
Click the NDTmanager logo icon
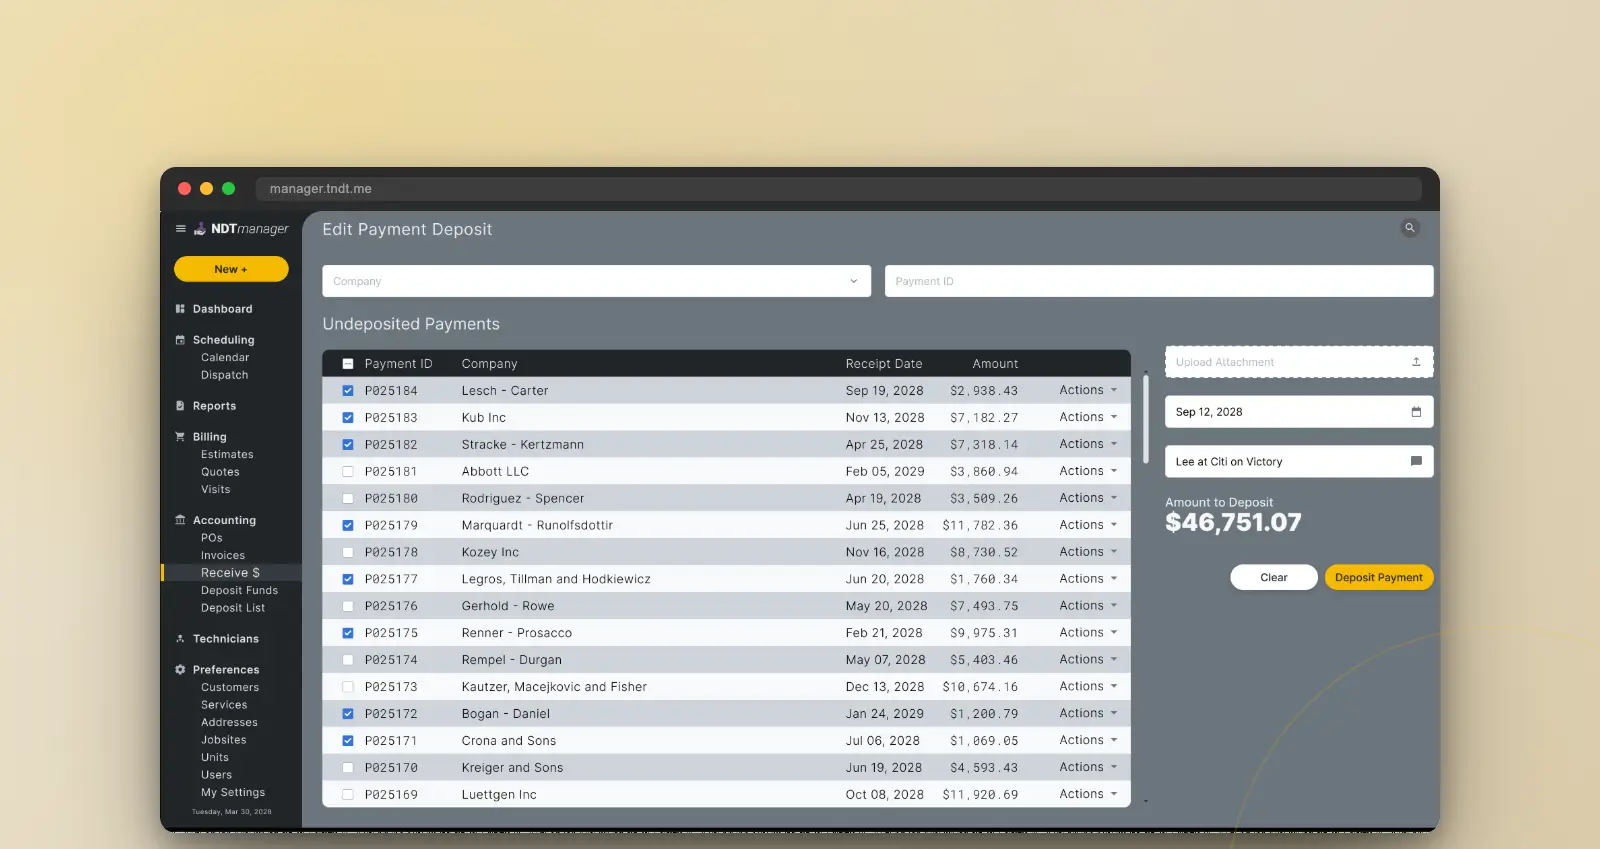(x=200, y=229)
